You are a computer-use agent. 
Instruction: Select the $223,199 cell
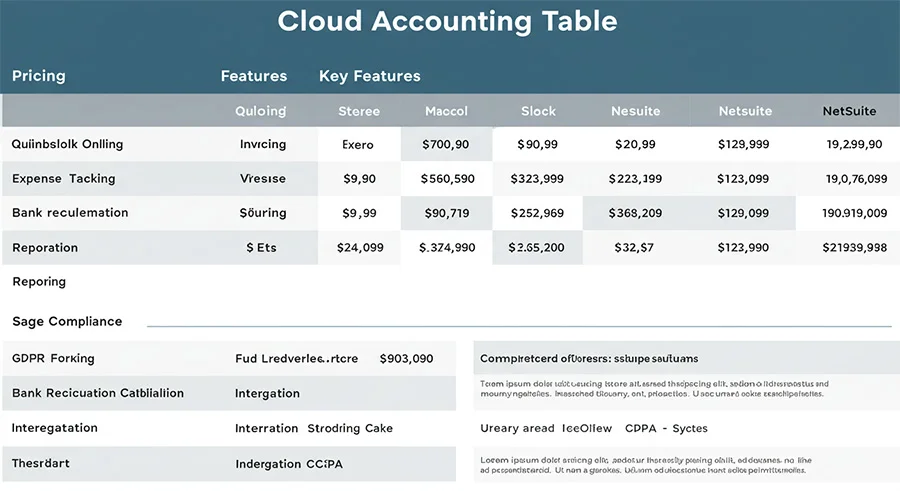[635, 179]
